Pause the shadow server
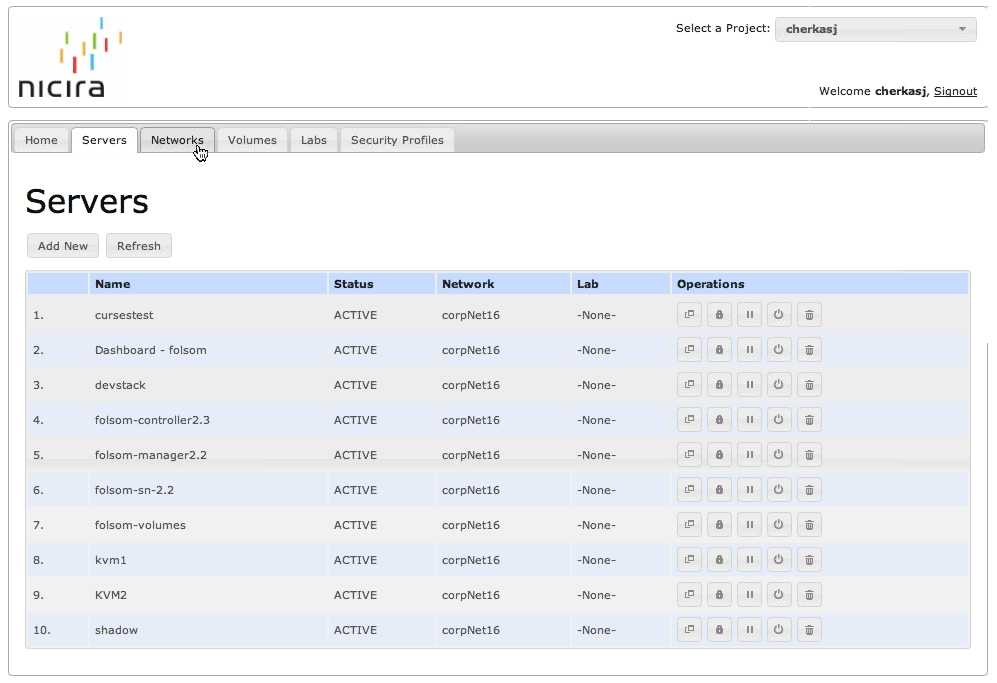The height and width of the screenshot is (683, 997). [750, 630]
